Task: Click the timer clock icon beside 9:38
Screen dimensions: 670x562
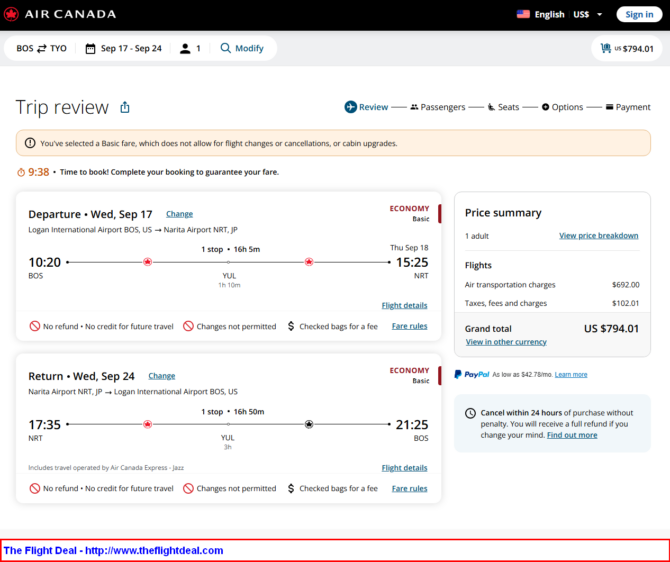Action: (x=21, y=172)
